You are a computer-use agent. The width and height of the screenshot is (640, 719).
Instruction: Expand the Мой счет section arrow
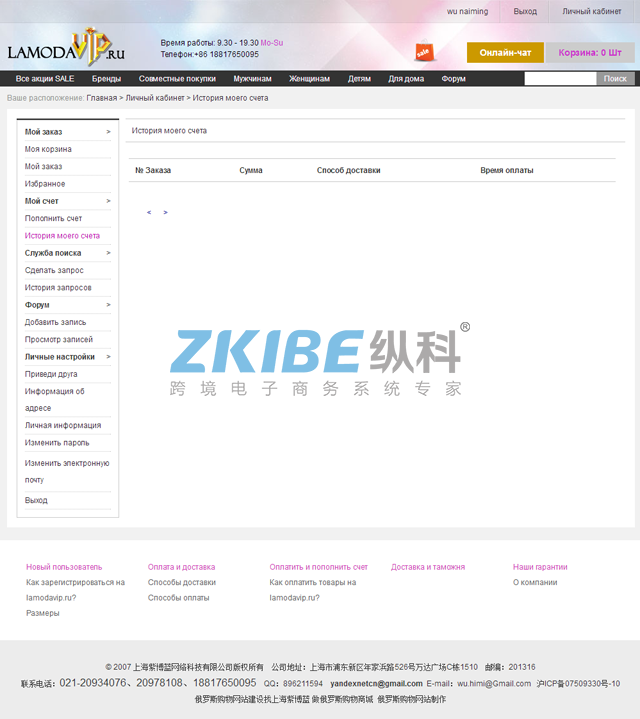(x=109, y=201)
